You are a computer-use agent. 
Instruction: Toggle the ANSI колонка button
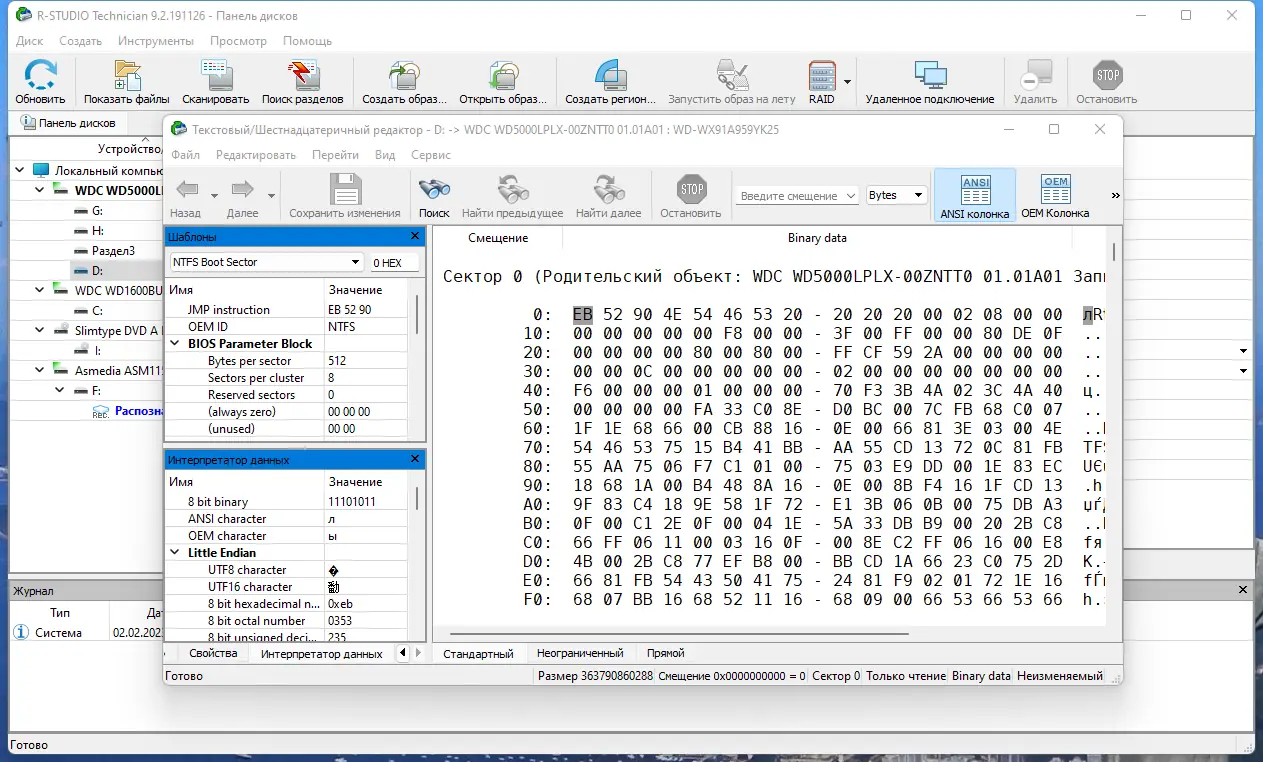[x=975, y=196]
